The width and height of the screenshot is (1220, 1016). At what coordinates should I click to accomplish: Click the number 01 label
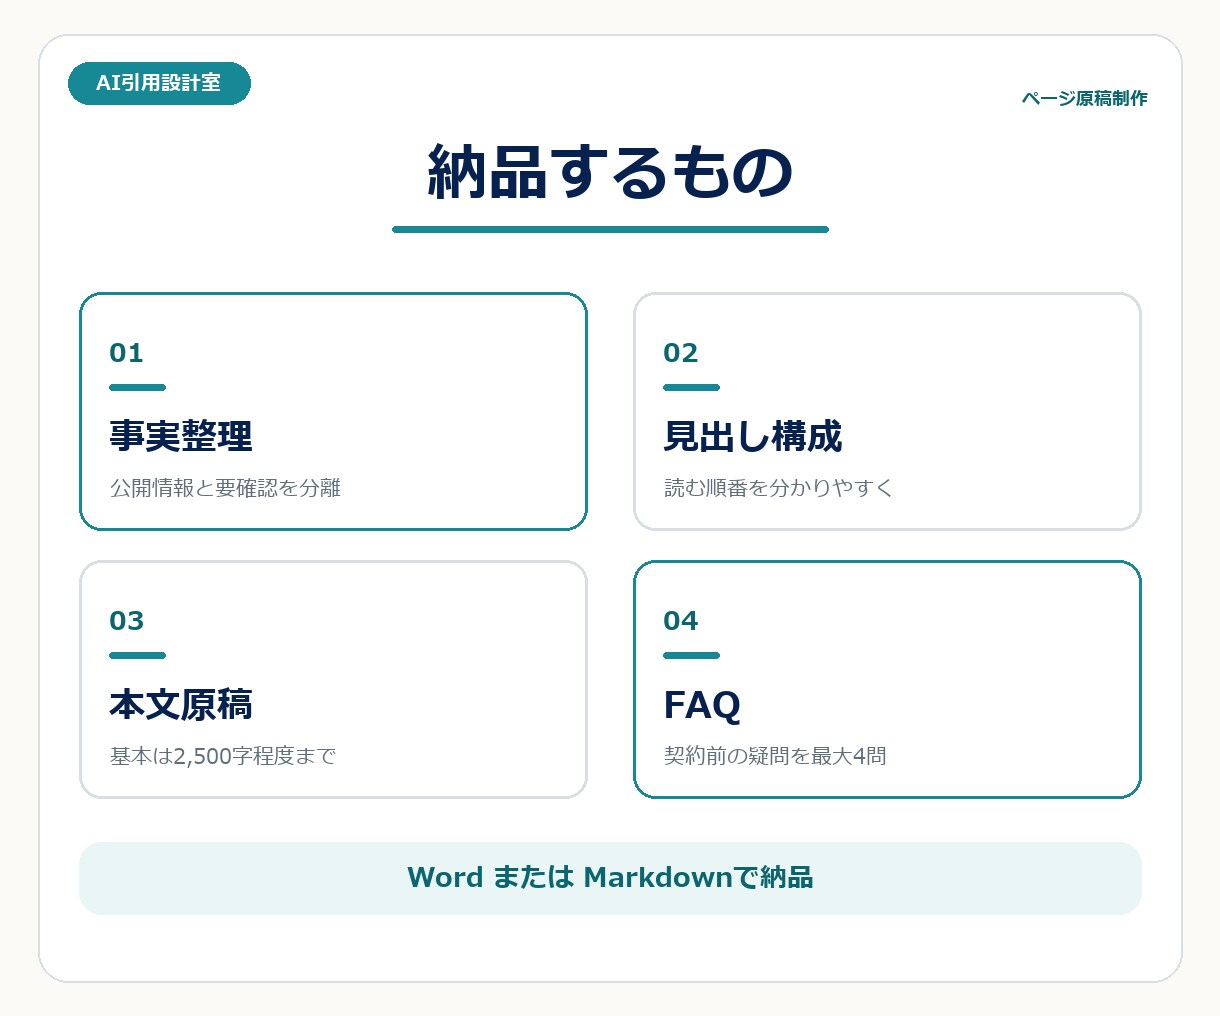[126, 353]
